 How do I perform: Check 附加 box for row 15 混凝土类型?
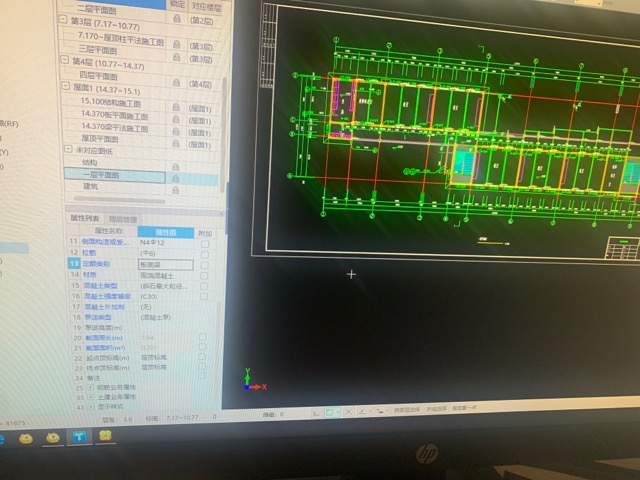(x=204, y=287)
